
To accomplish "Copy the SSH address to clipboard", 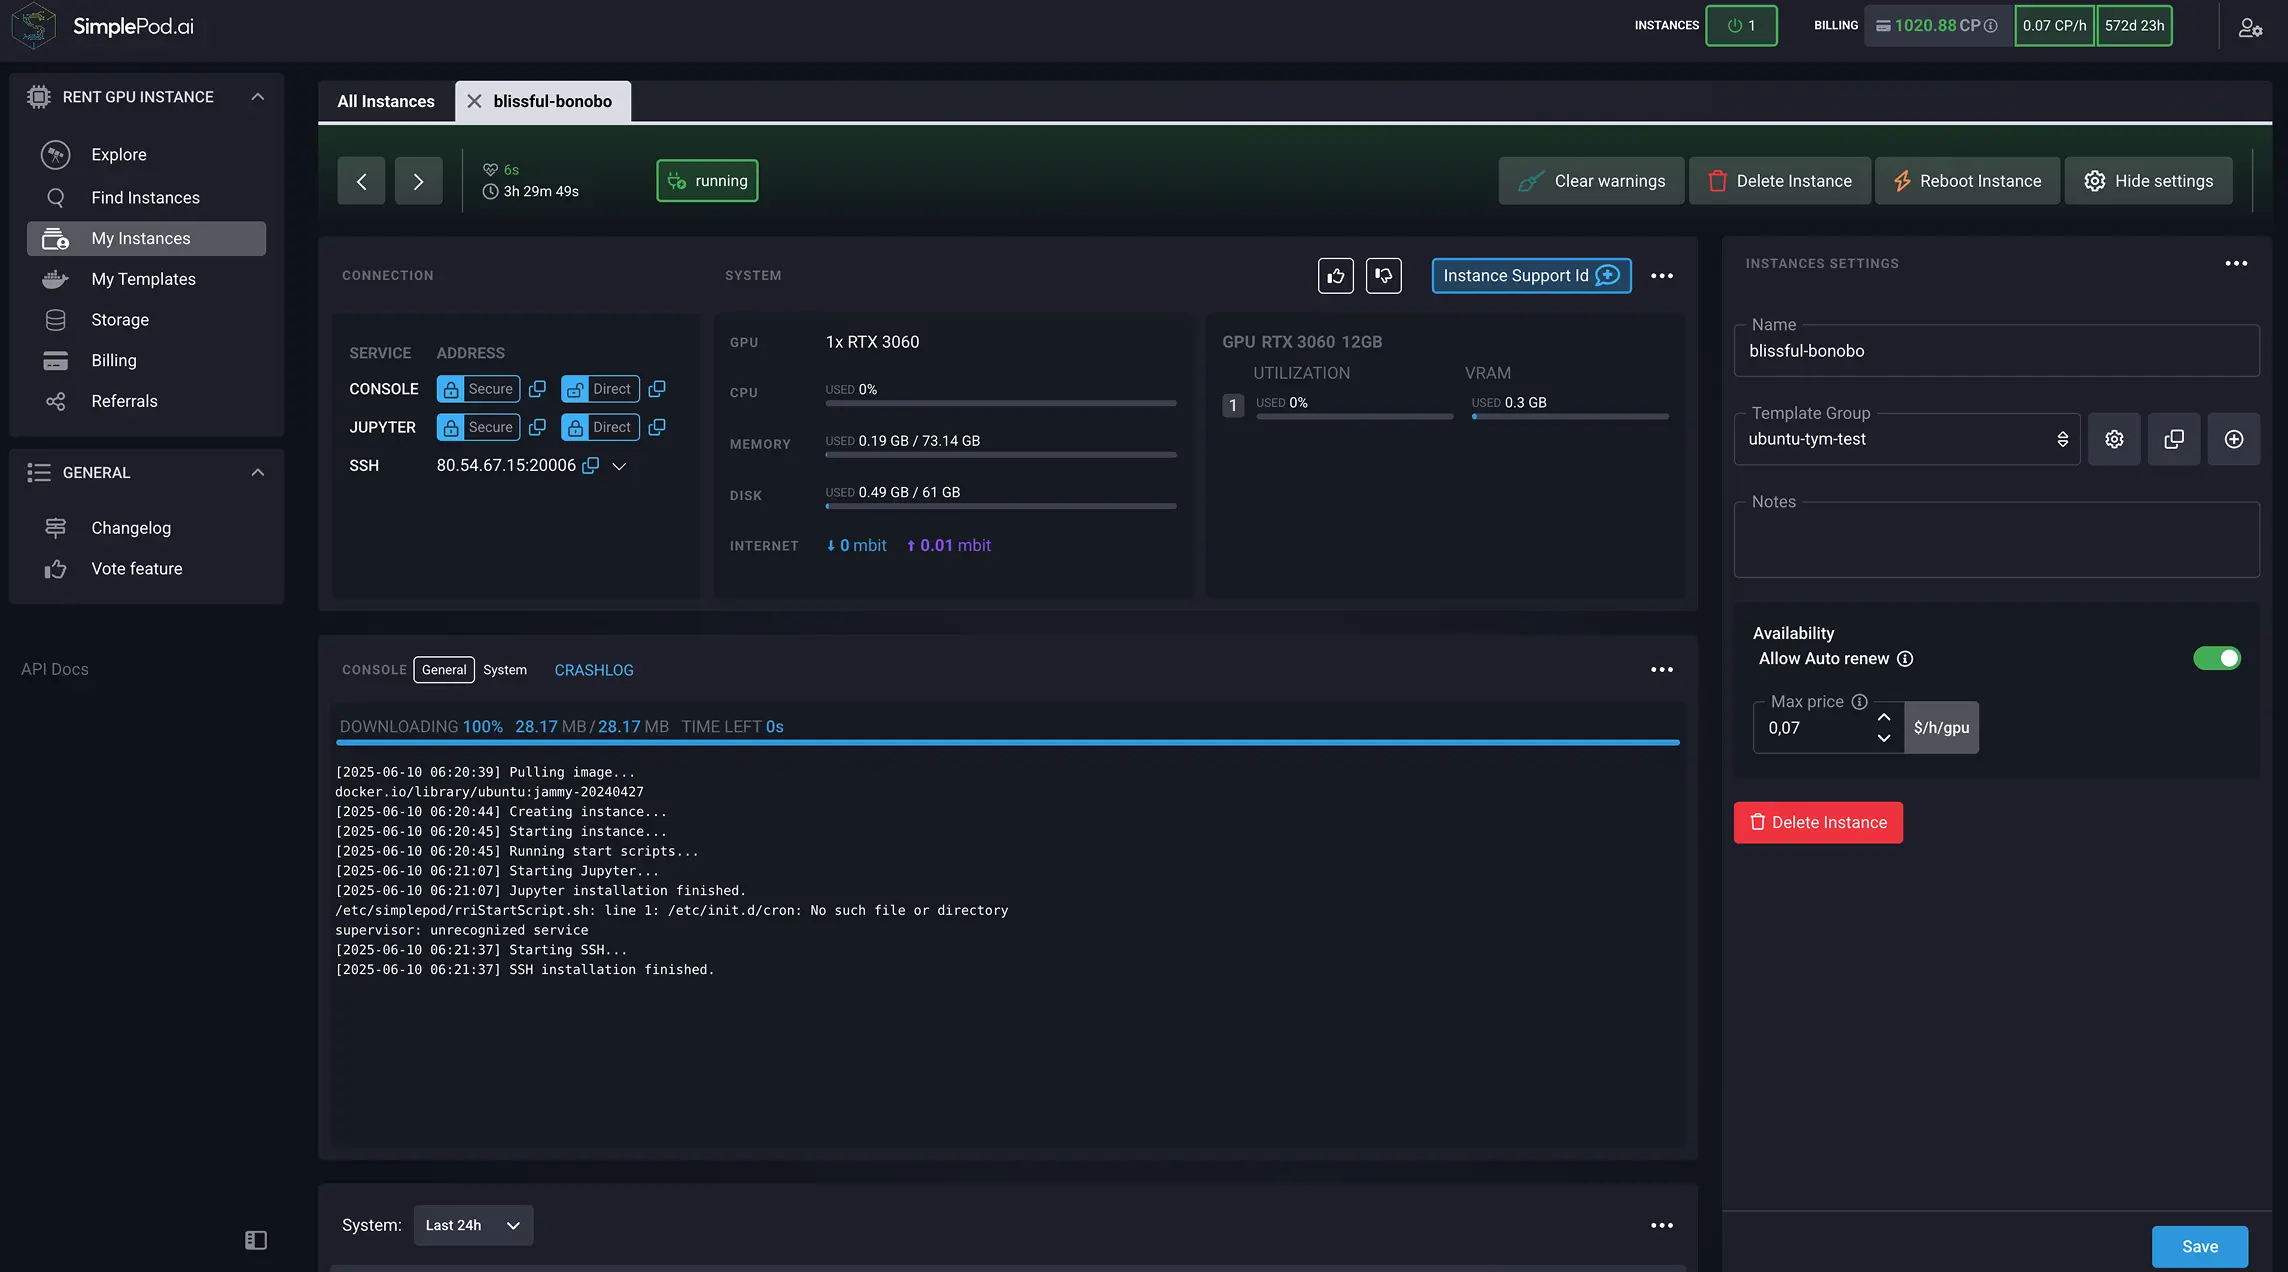I will click(591, 466).
